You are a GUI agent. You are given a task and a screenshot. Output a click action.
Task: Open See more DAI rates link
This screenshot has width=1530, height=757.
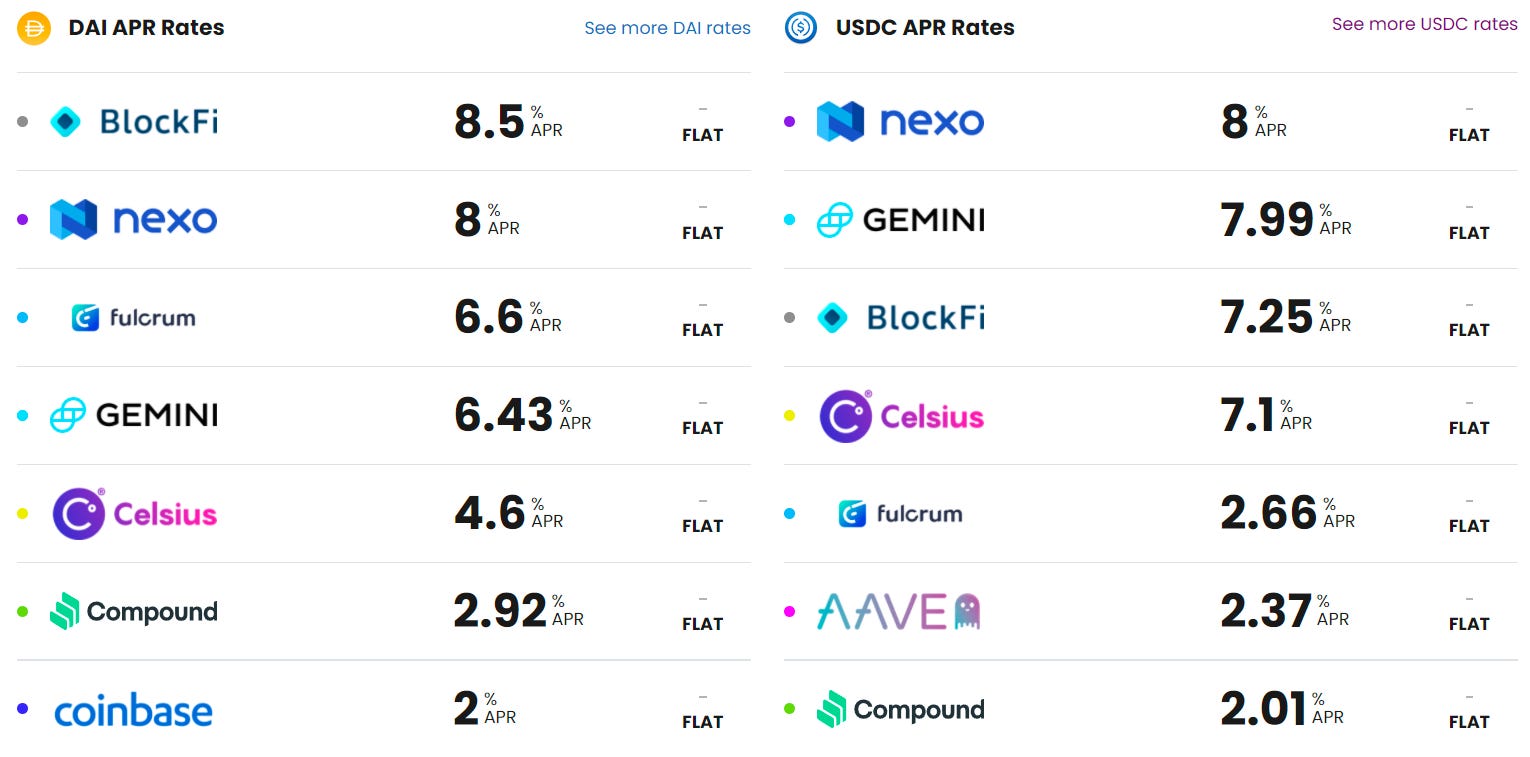coord(667,28)
